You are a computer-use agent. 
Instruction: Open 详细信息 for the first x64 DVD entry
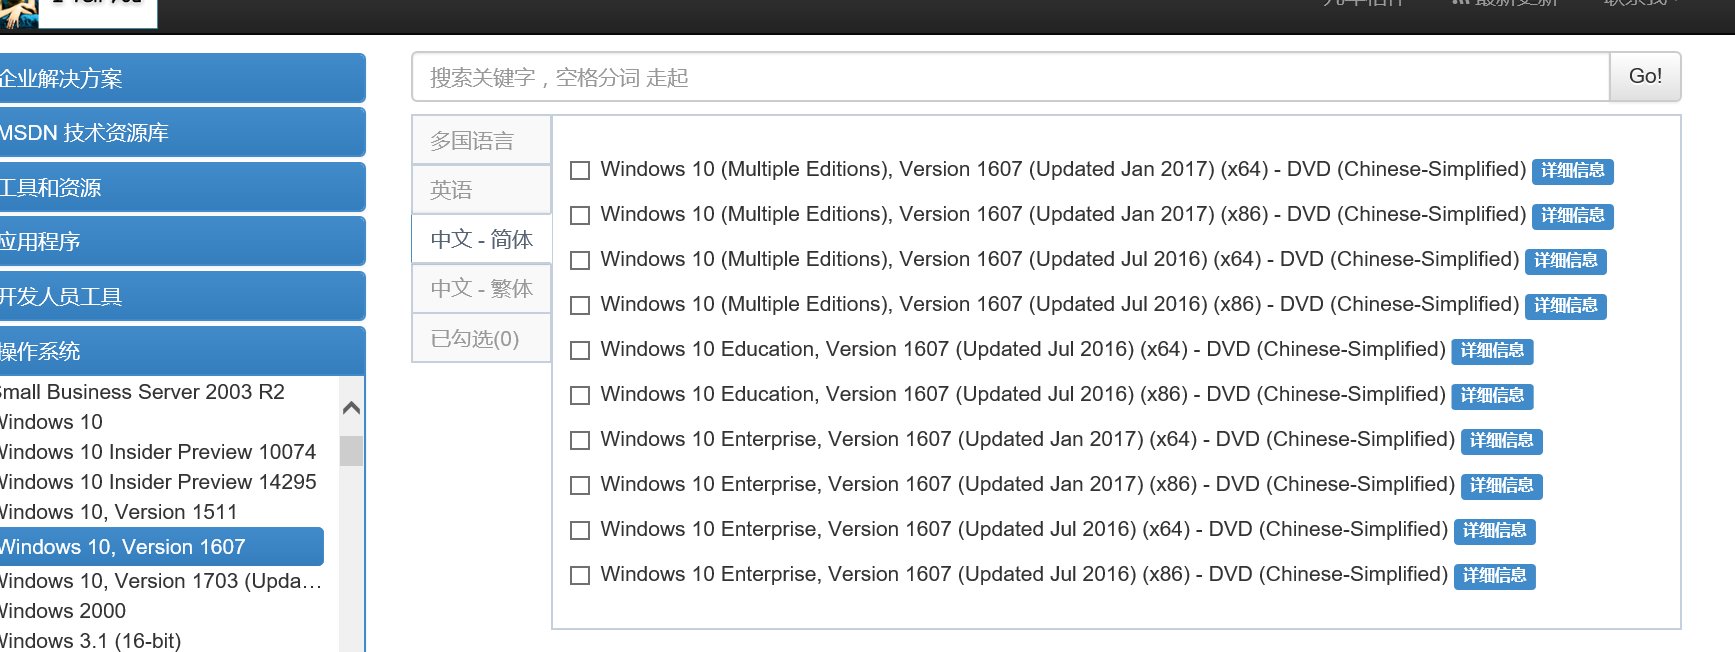[1573, 171]
